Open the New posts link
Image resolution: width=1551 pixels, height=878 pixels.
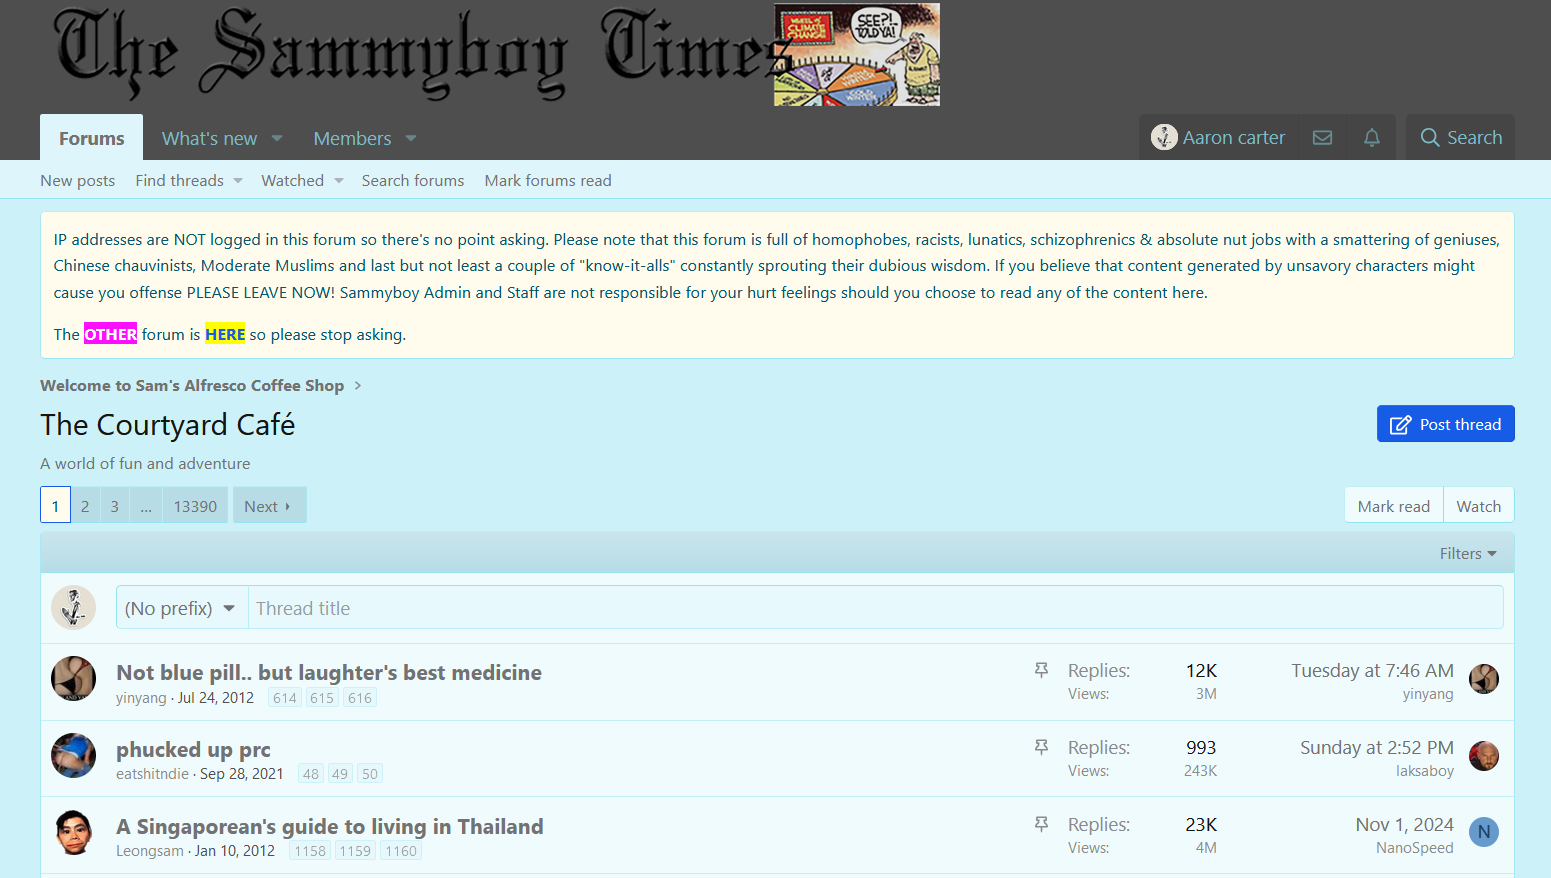tap(77, 181)
